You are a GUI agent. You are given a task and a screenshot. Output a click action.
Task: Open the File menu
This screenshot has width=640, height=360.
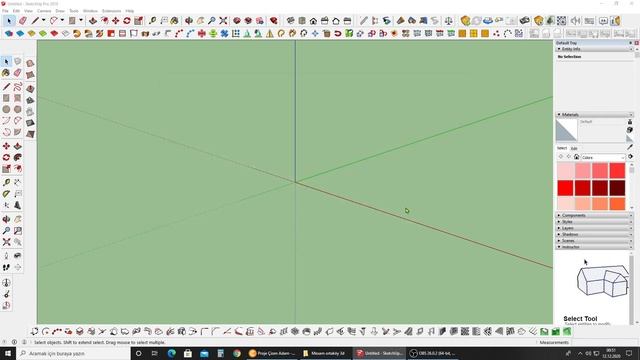click(x=5, y=11)
